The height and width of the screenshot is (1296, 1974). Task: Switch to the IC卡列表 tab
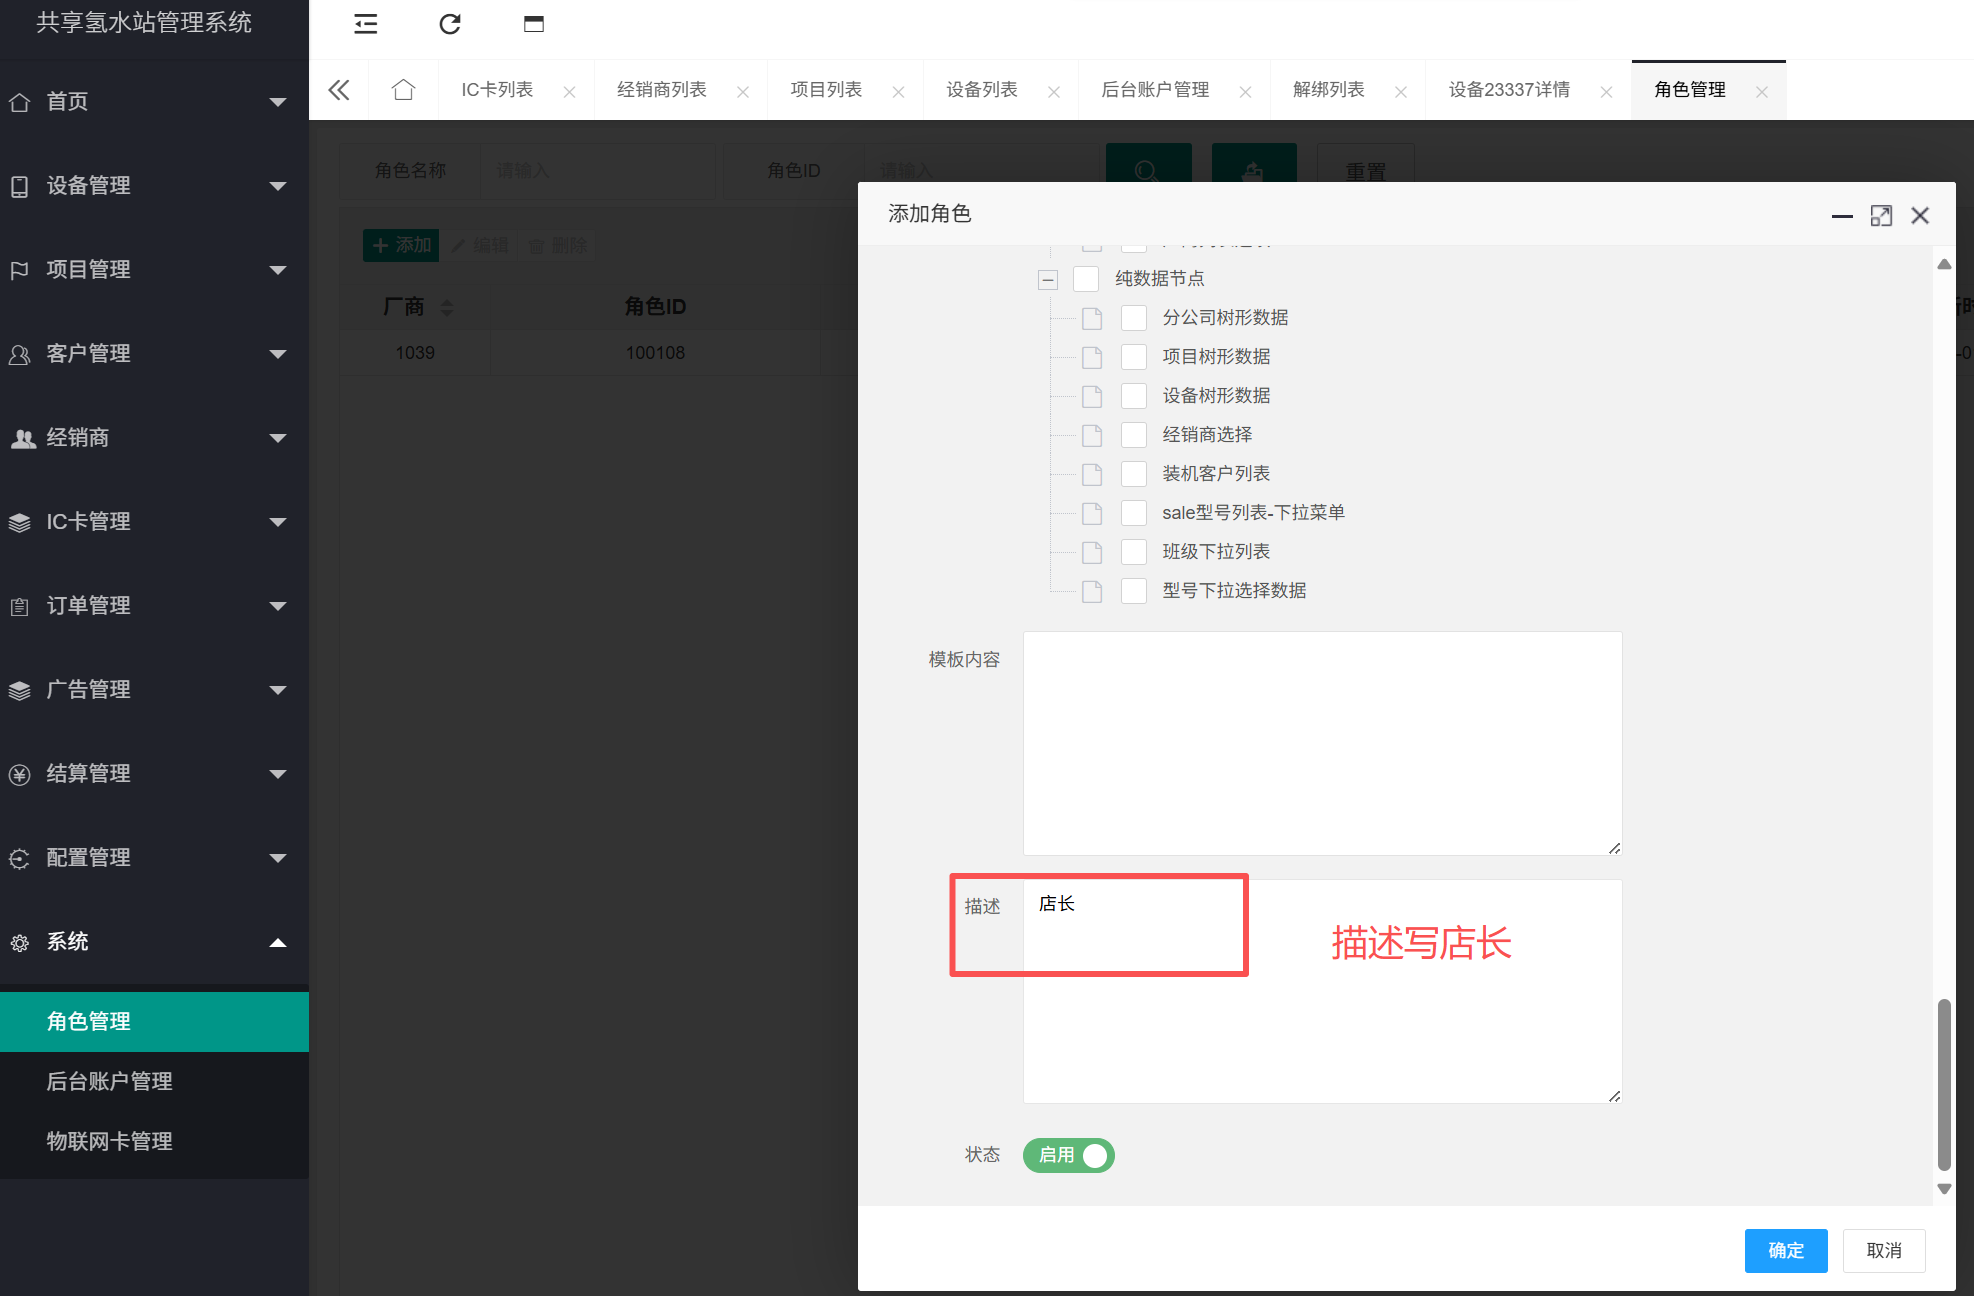tap(497, 90)
